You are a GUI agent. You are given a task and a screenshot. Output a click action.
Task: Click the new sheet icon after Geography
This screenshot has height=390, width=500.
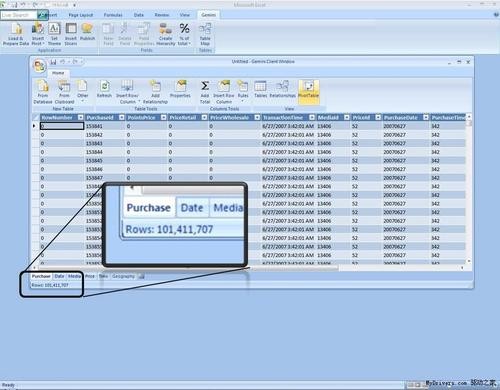click(141, 276)
